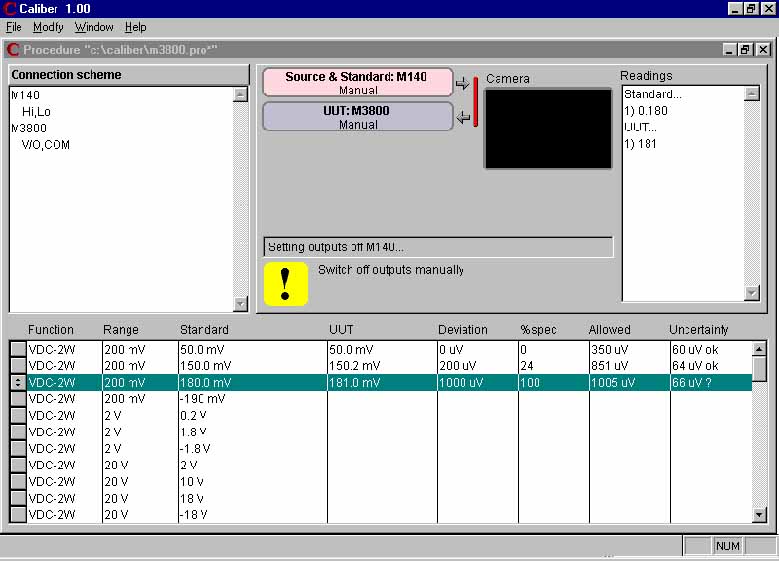Click the left arrow beside UUT M3800

463,117
